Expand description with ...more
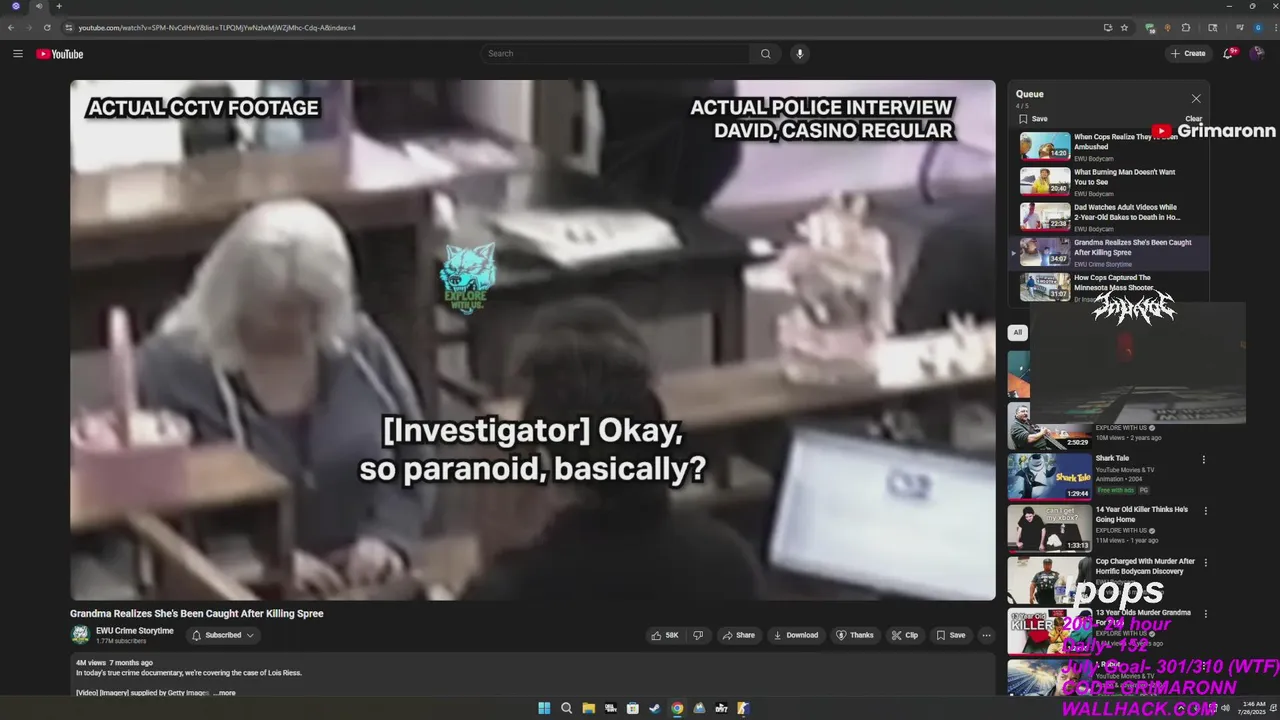Image resolution: width=1280 pixels, height=720 pixels. (x=225, y=692)
